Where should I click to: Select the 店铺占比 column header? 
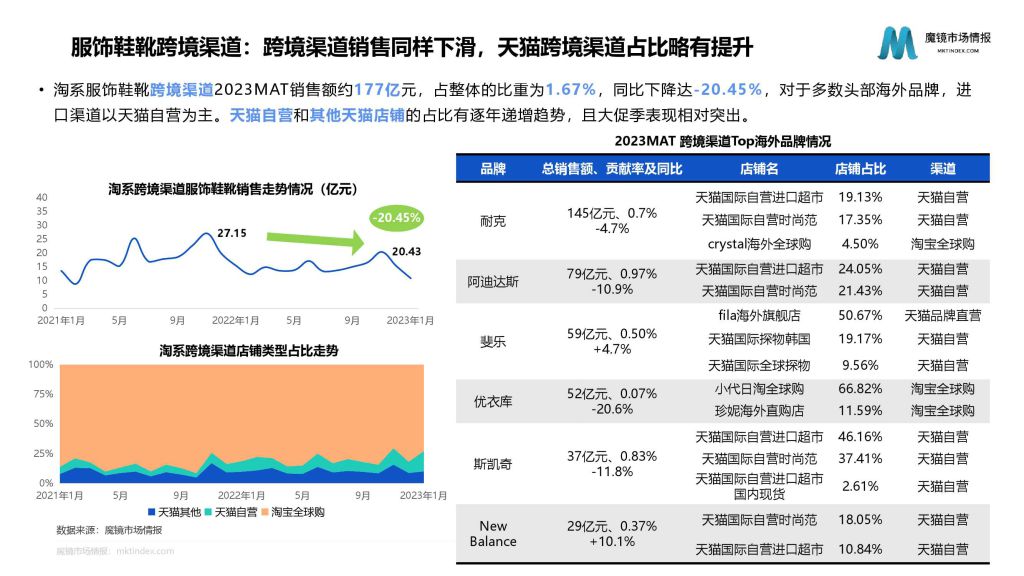pyautogui.click(x=860, y=169)
